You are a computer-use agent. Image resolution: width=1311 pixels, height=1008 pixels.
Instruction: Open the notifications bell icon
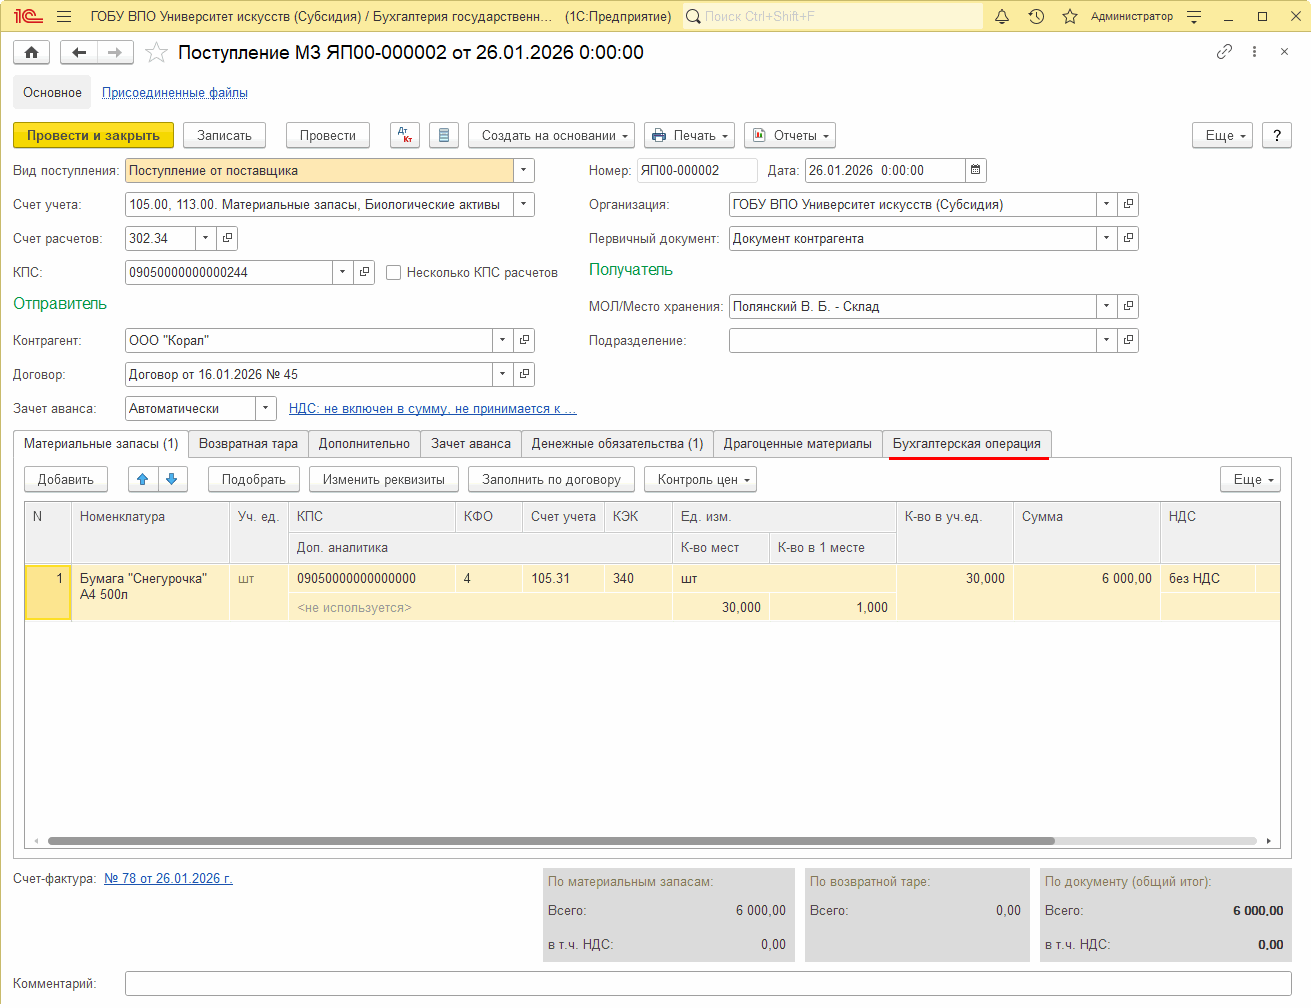pyautogui.click(x=1001, y=17)
